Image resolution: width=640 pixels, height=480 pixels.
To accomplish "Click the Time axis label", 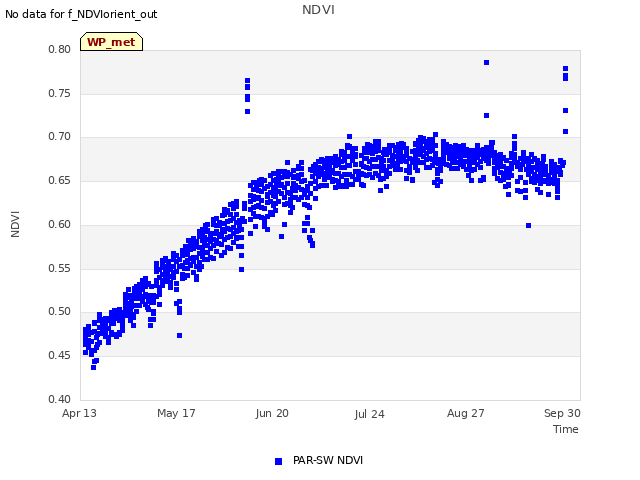I will coord(566,429).
